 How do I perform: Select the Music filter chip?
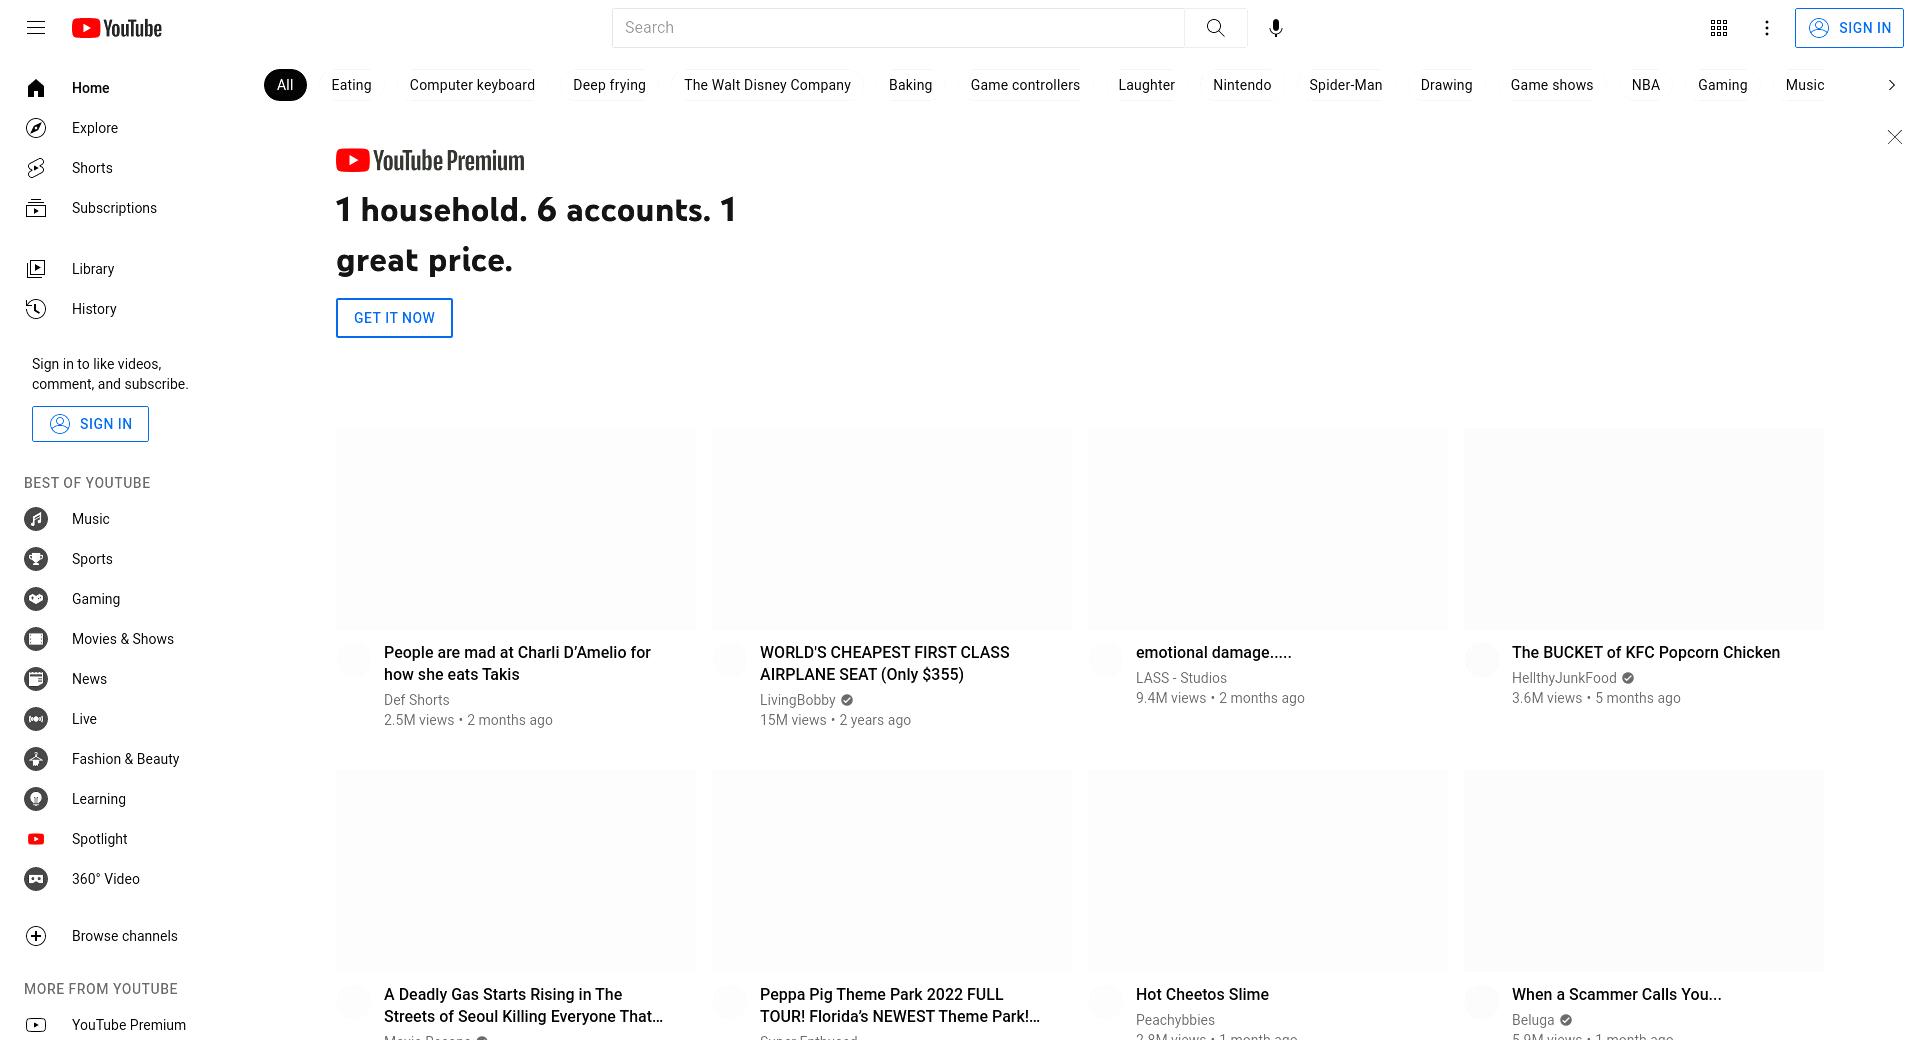coord(1805,85)
